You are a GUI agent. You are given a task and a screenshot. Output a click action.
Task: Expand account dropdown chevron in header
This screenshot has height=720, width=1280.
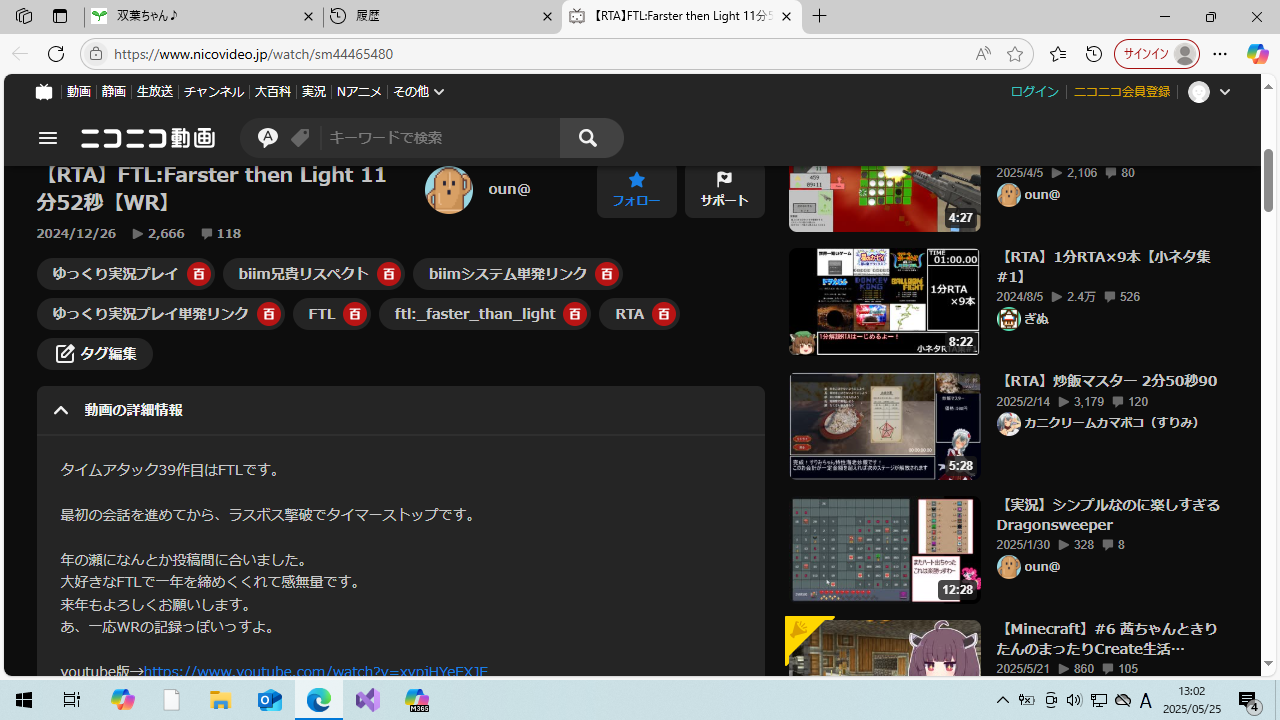1224,92
